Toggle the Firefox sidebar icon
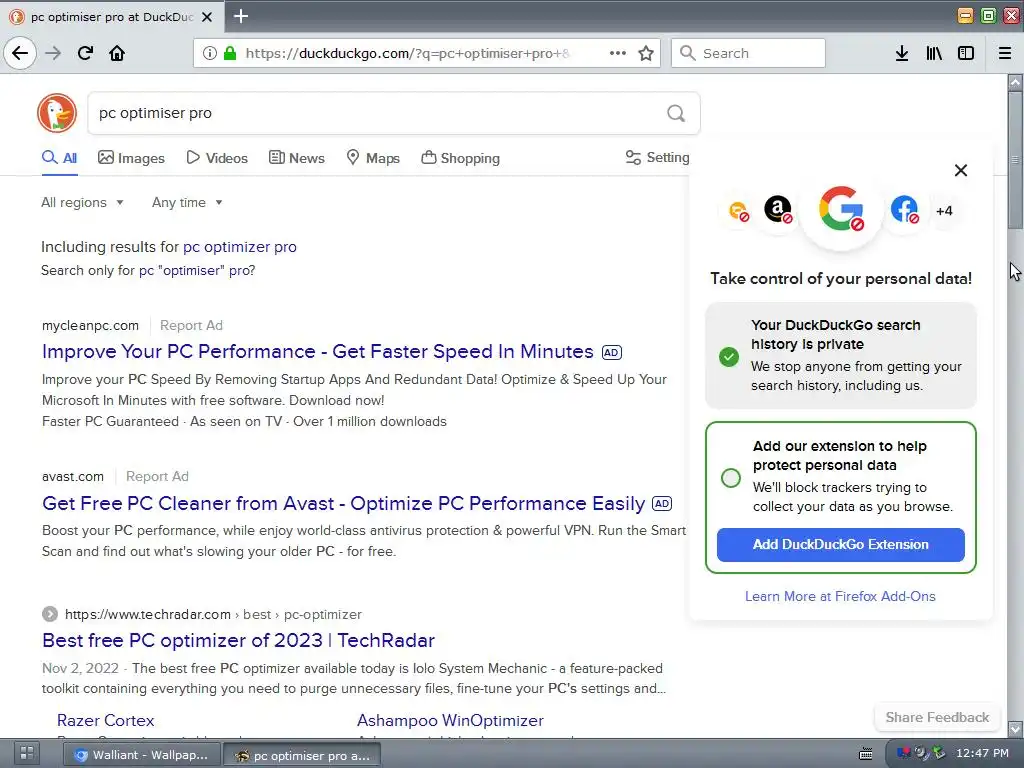1024x768 pixels. (x=966, y=53)
